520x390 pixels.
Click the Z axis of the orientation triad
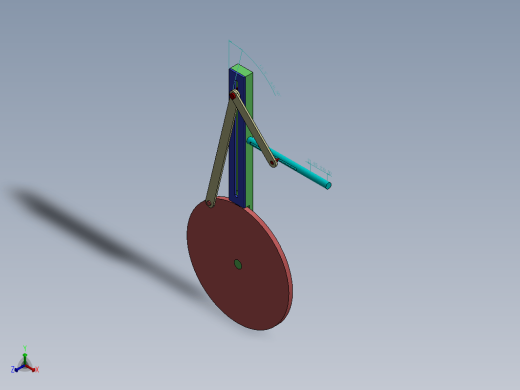[x=19, y=369]
